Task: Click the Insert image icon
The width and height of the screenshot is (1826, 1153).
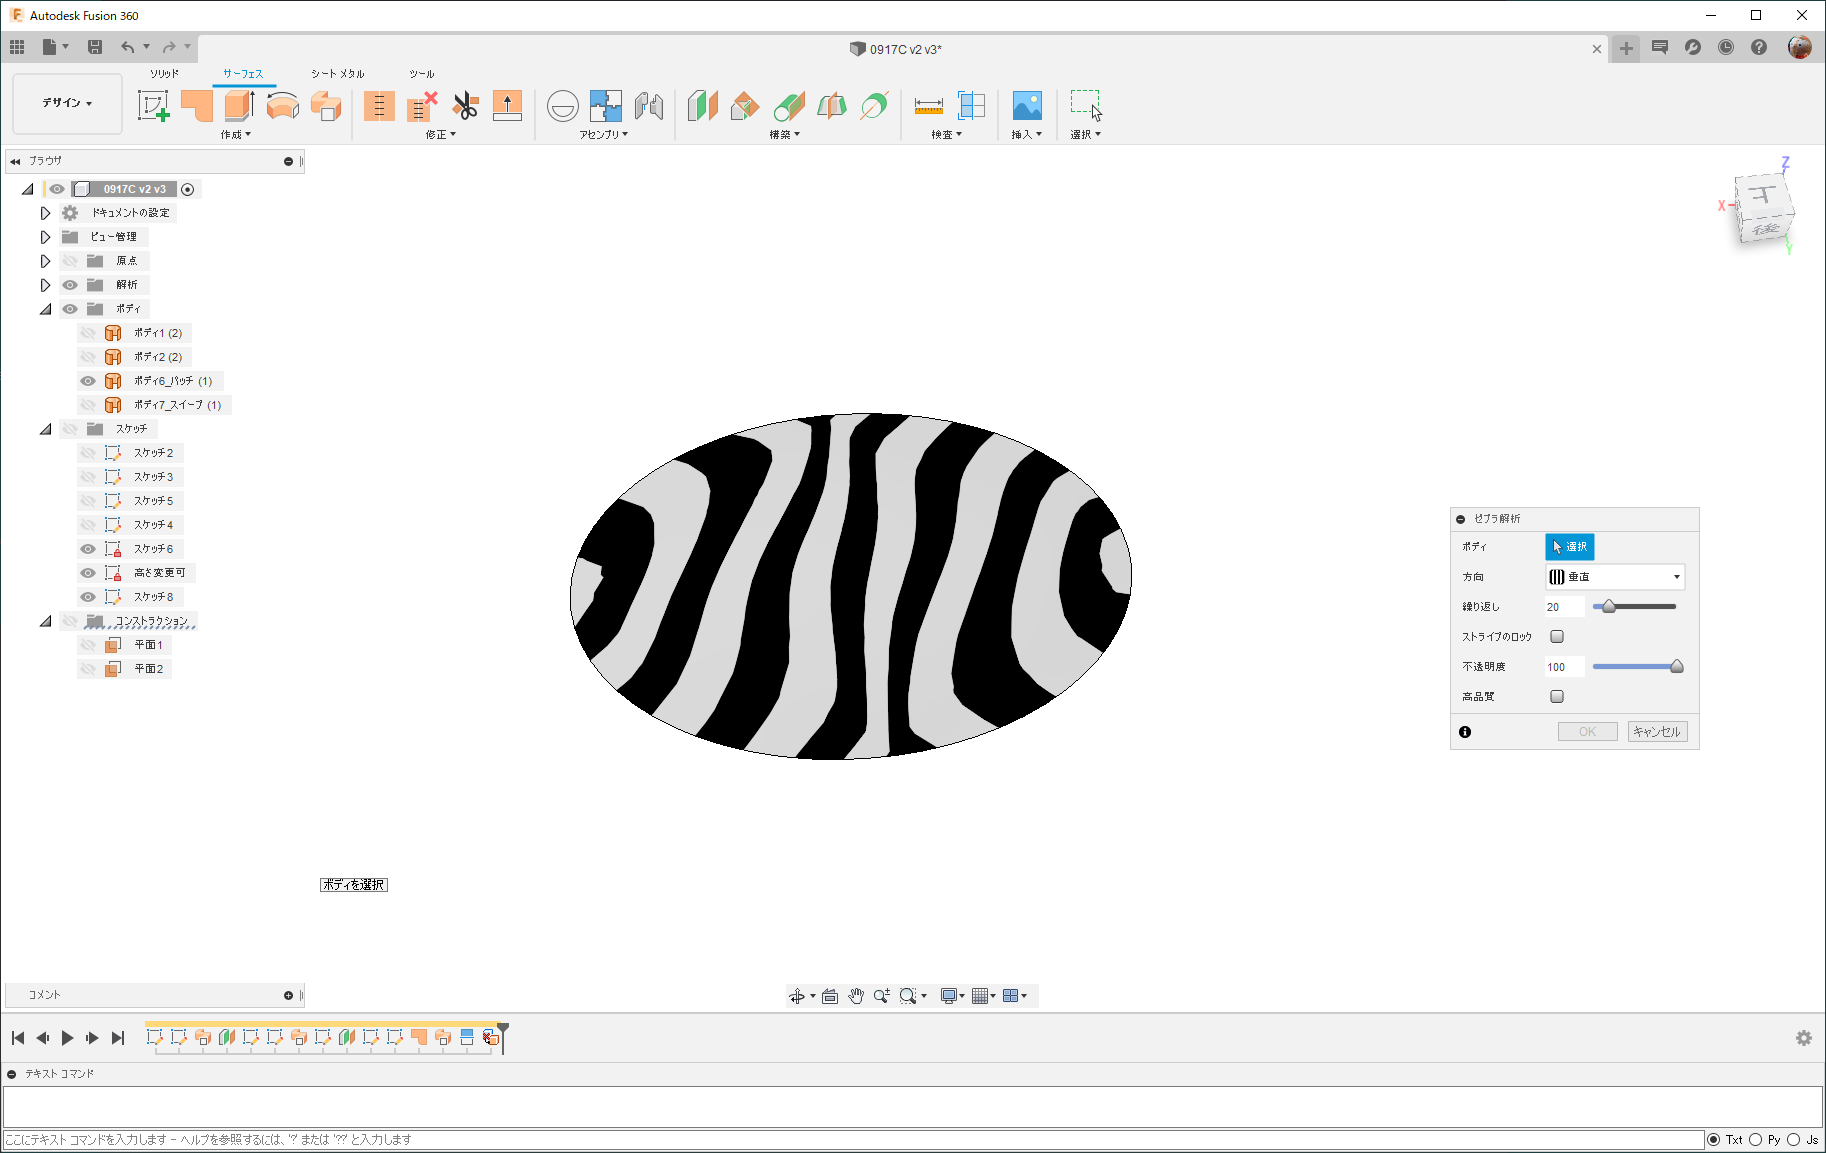Action: click(1027, 105)
